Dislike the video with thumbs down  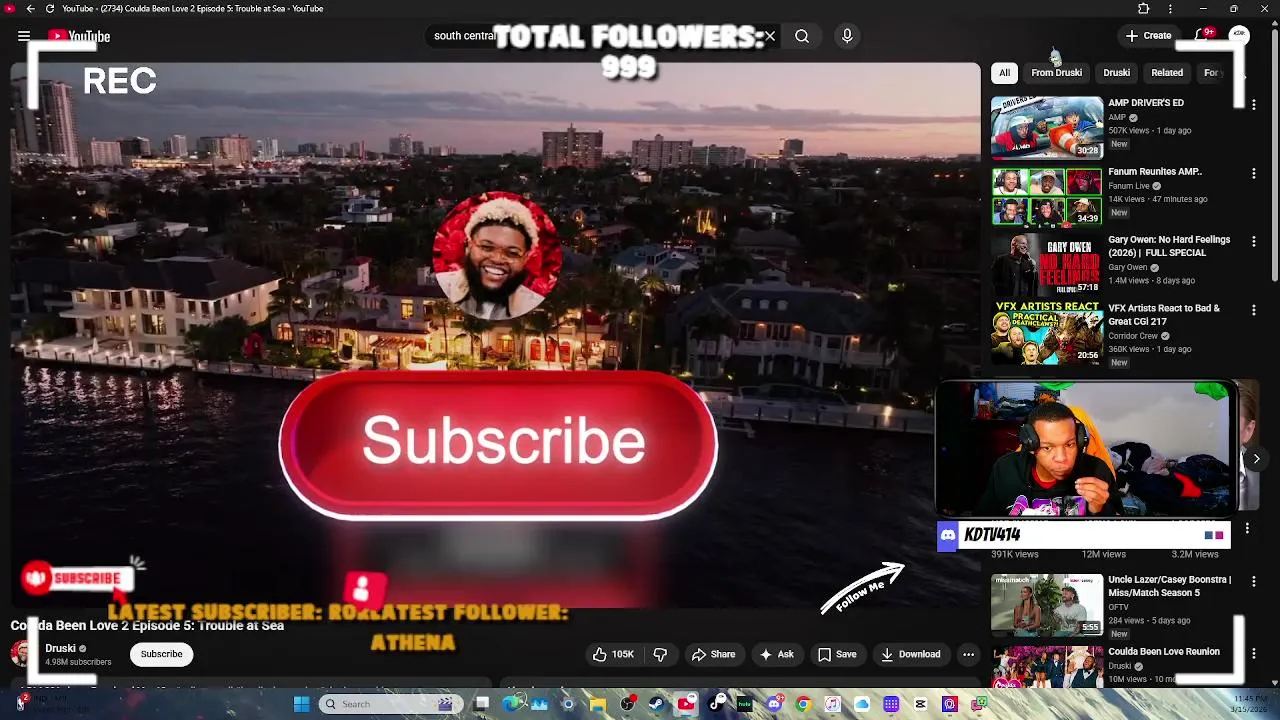(x=660, y=654)
